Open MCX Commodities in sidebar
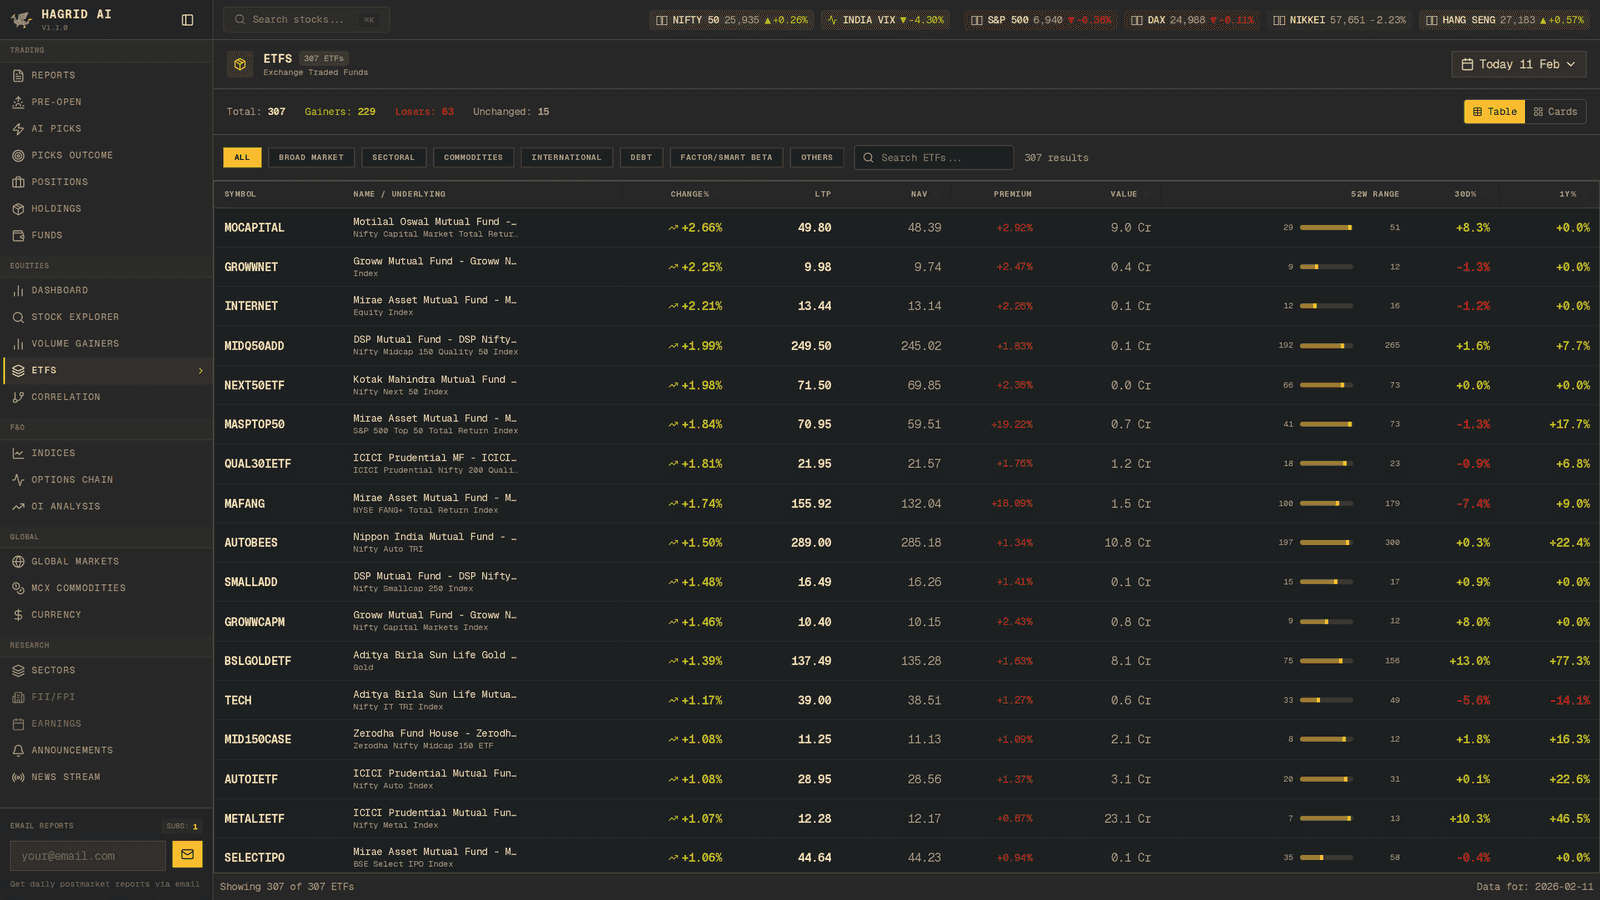 click(106, 588)
